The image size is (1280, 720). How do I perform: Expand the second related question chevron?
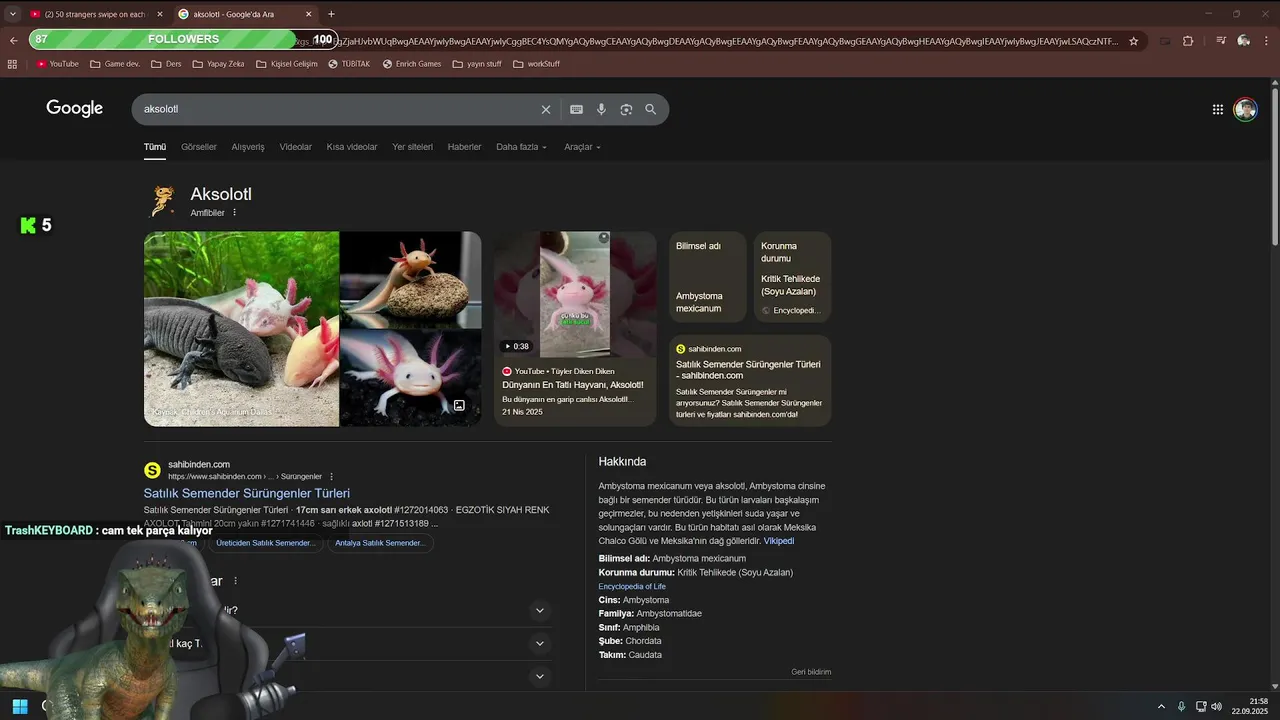[x=540, y=643]
